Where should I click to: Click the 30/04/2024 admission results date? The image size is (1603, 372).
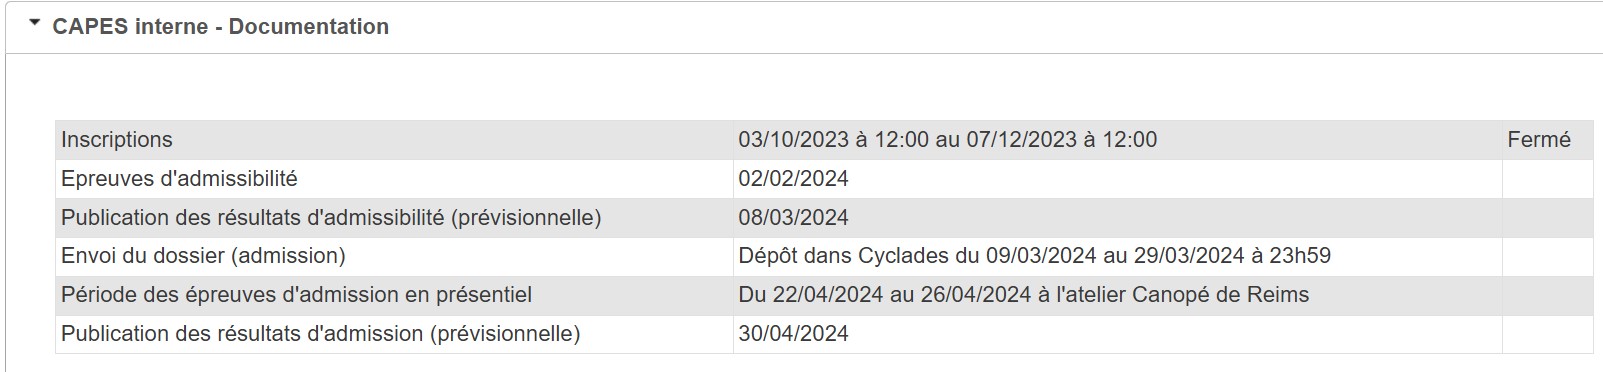(x=793, y=334)
